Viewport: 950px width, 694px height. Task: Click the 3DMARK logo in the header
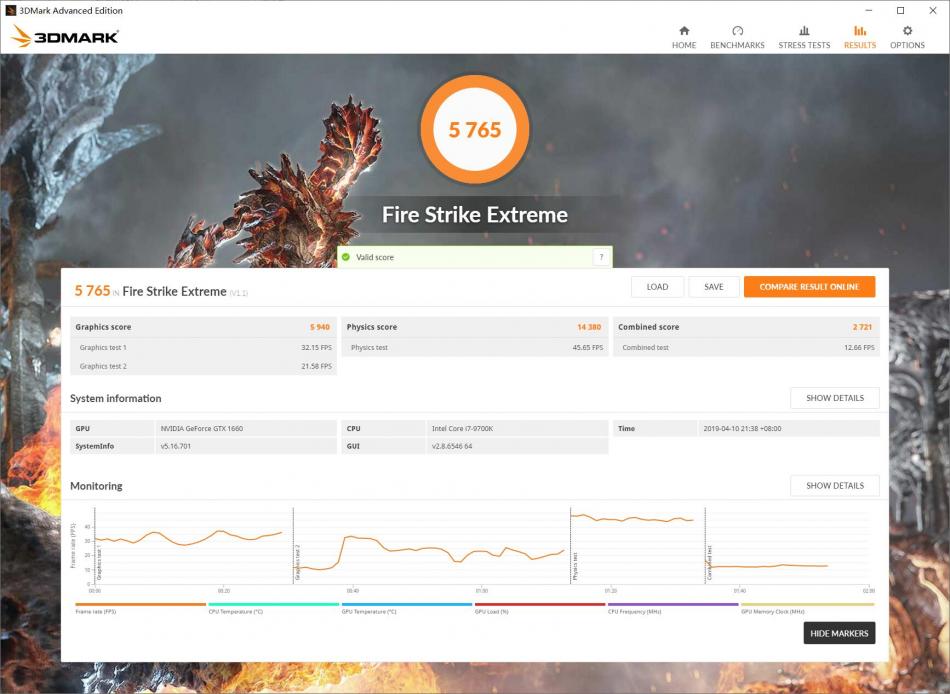(63, 33)
